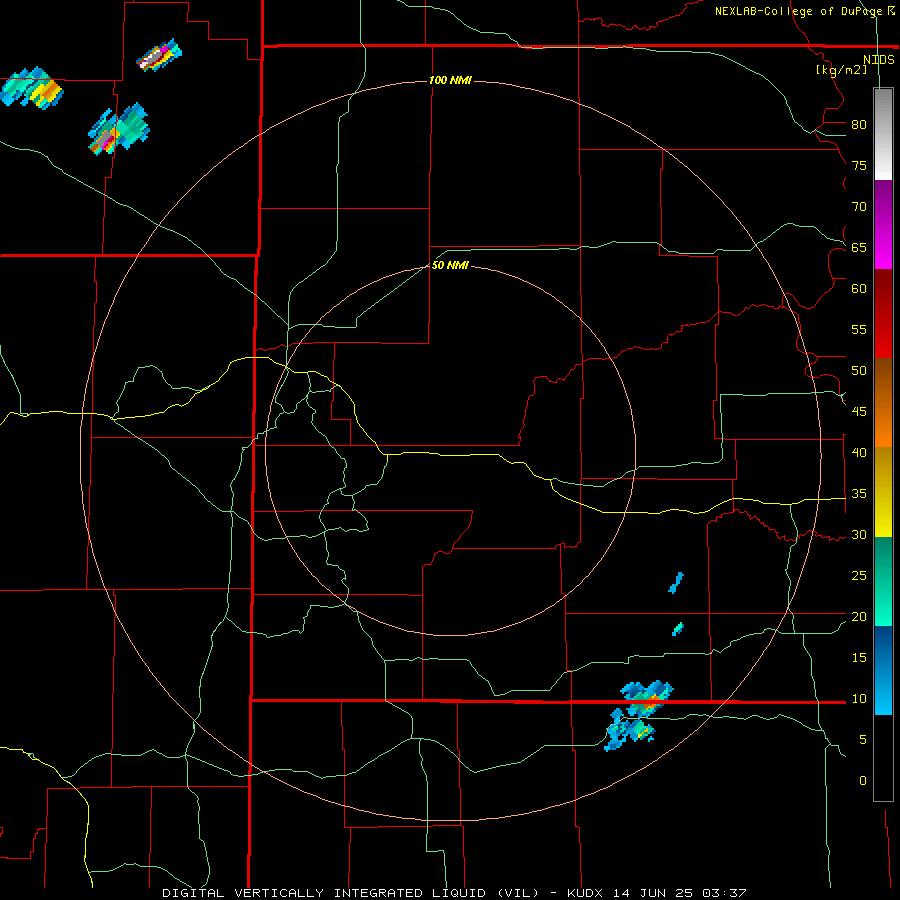Click the 55 value on the color scale
This screenshot has width=900, height=900.
[x=859, y=329]
